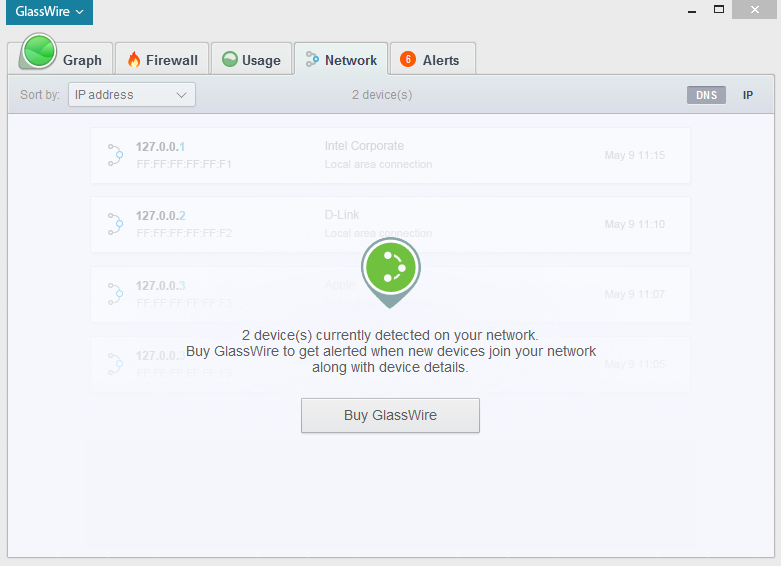Toggle the IP display mode
This screenshot has width=781, height=566.
[x=748, y=95]
